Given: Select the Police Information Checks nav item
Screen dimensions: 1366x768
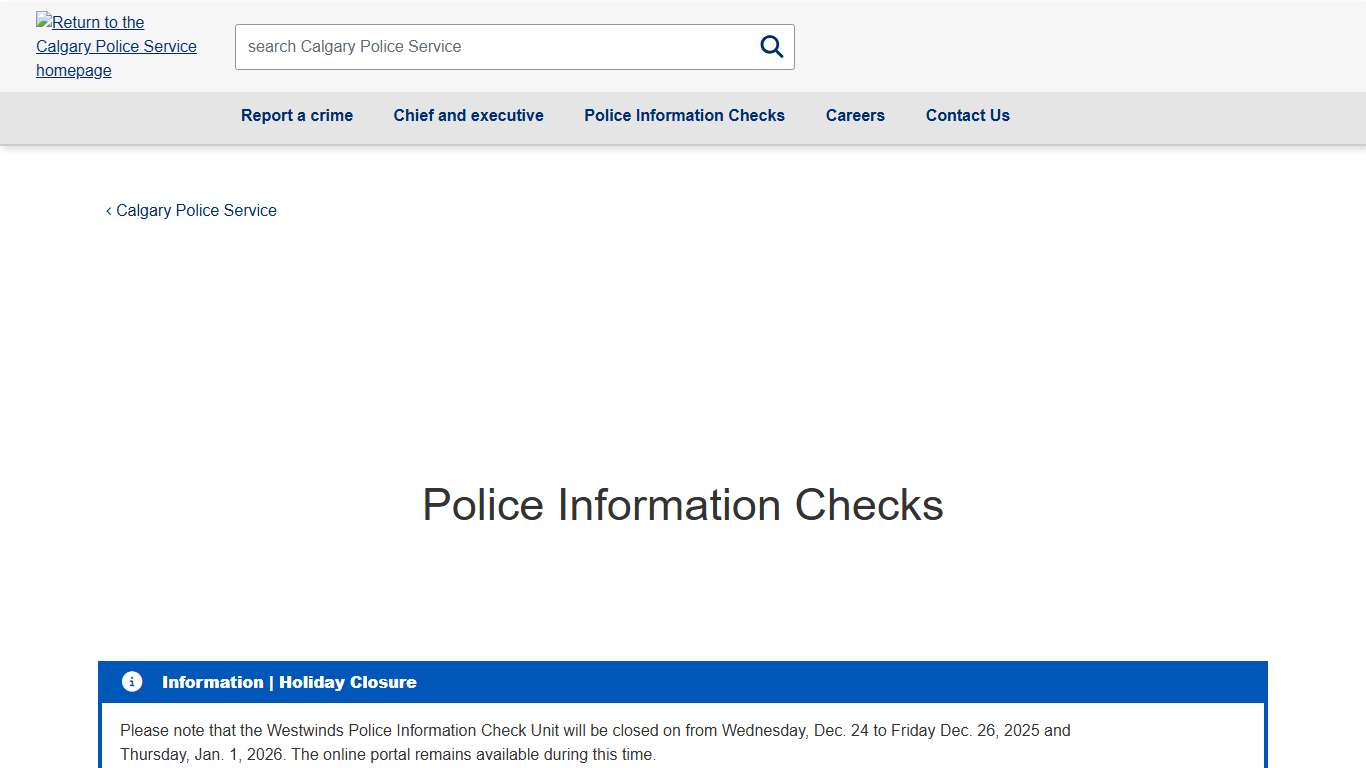Looking at the screenshot, I should [684, 115].
